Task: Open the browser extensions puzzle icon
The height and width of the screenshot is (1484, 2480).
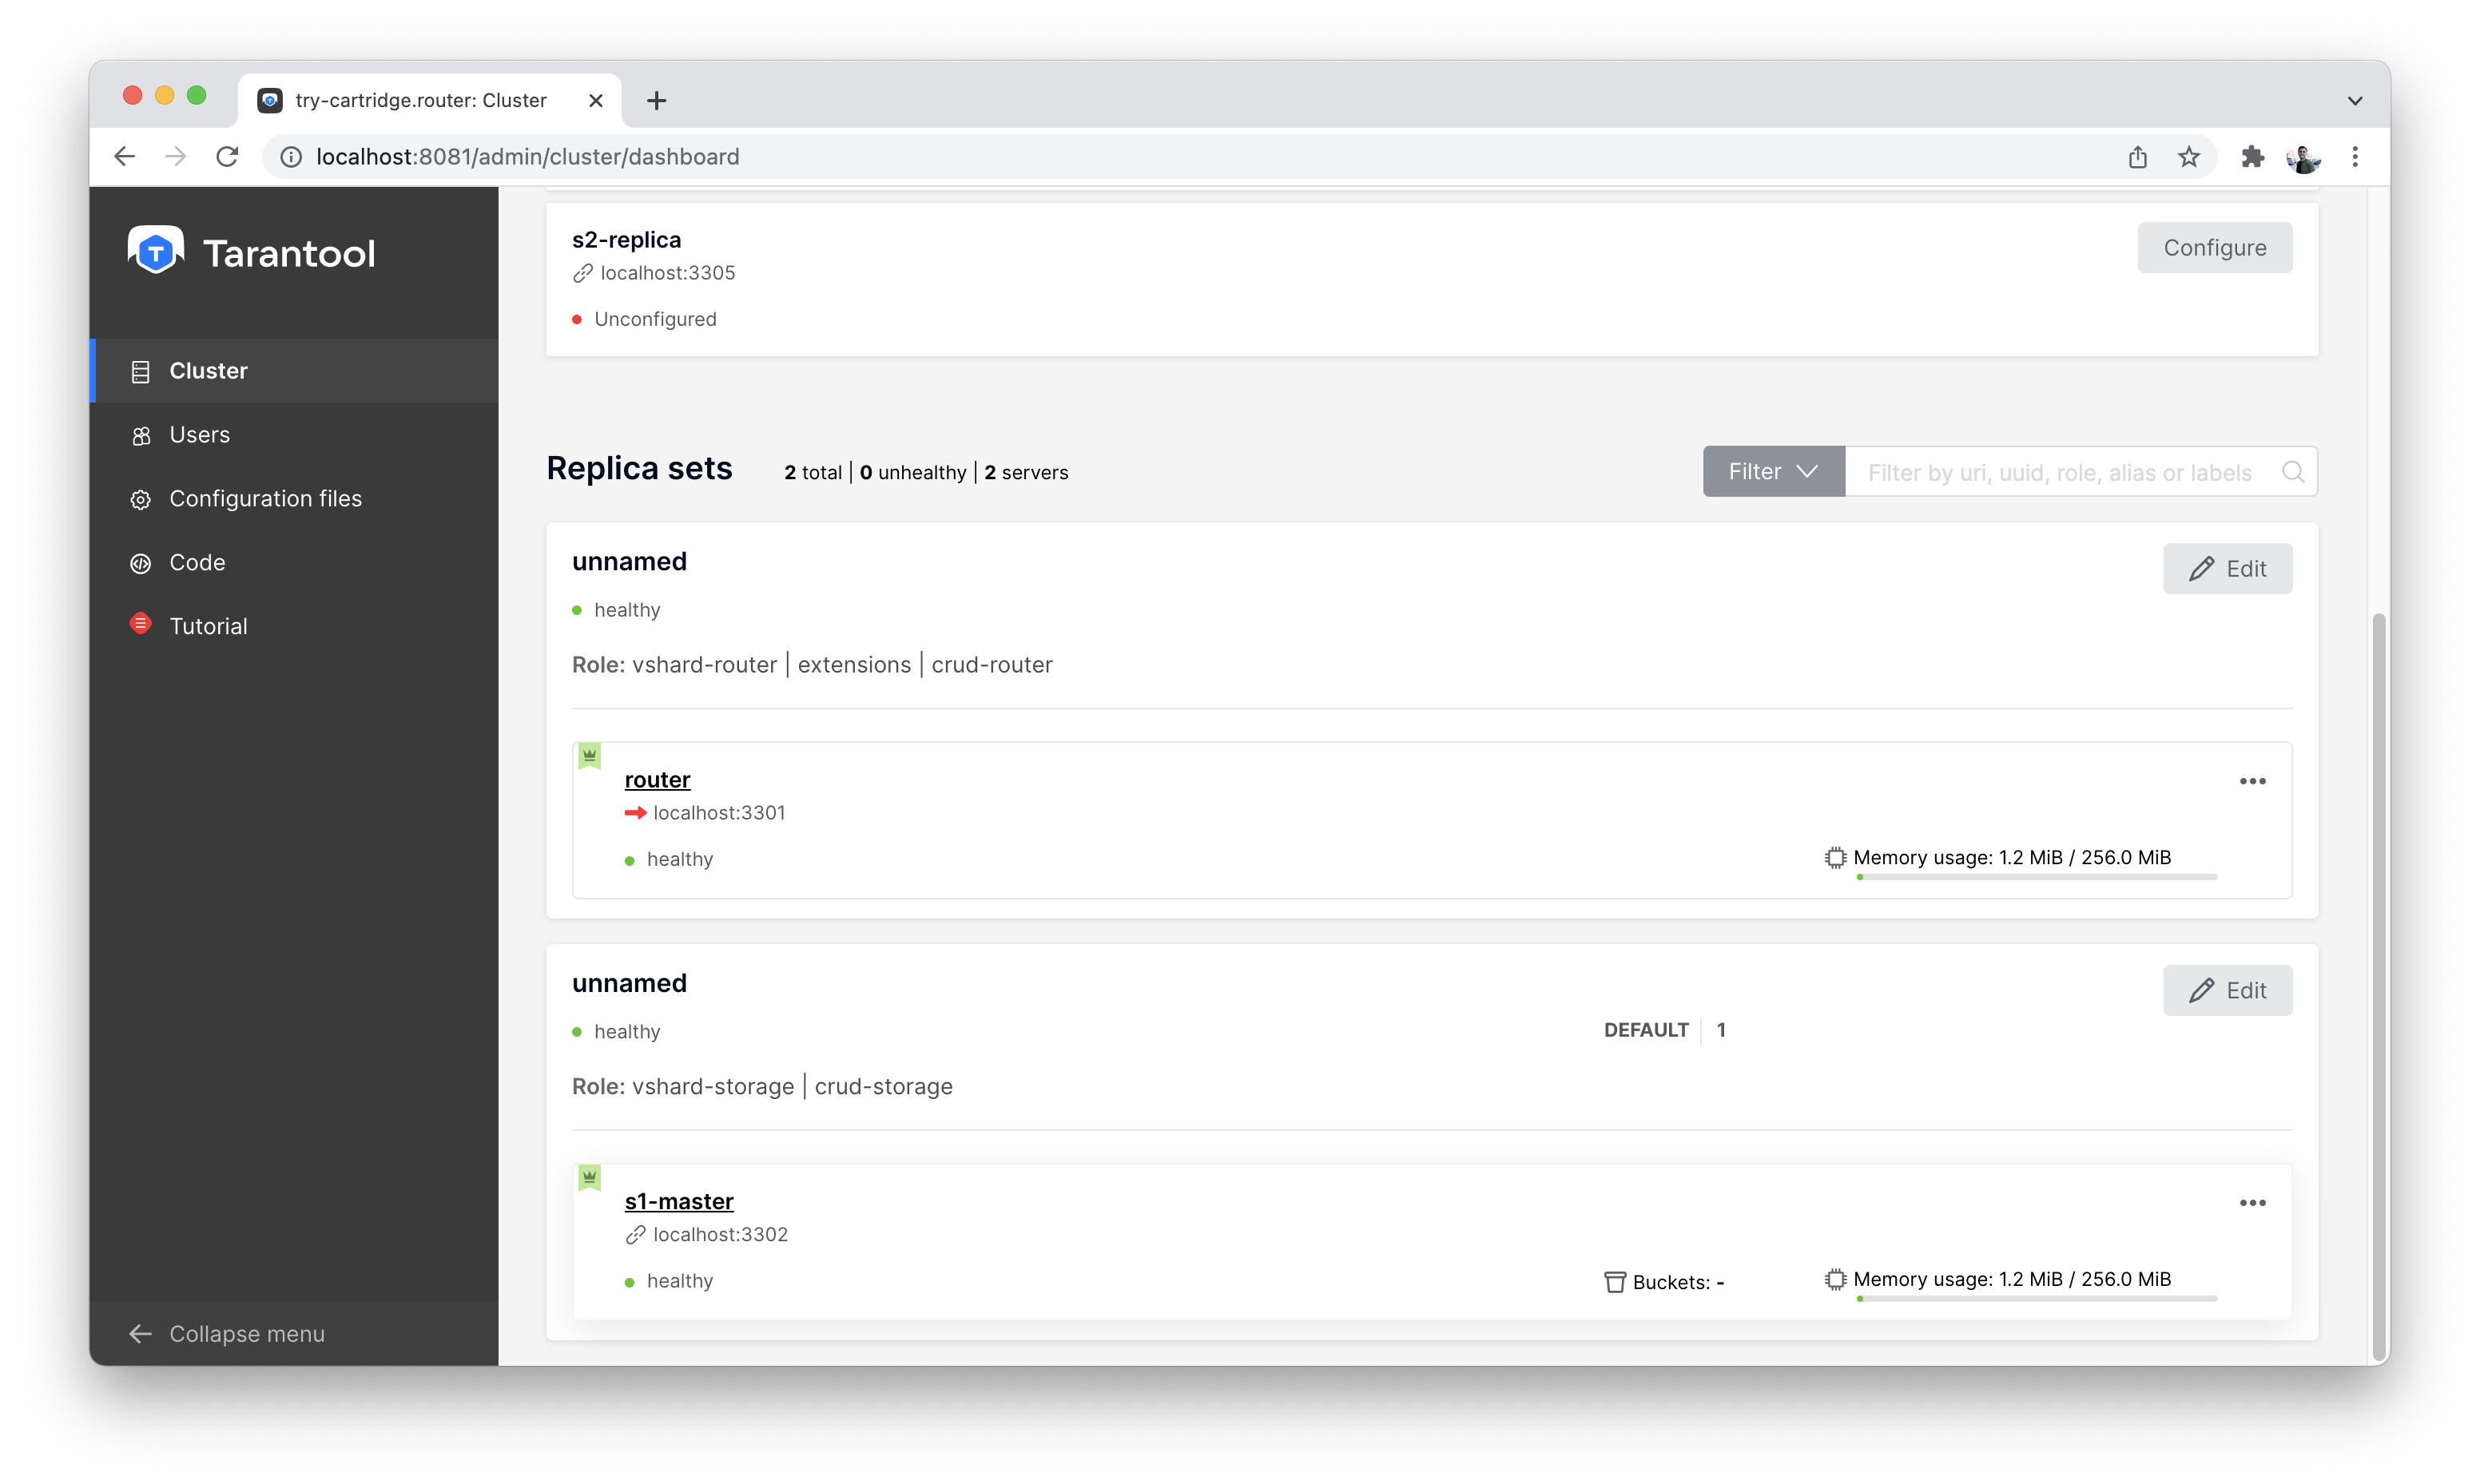Action: 2252,157
